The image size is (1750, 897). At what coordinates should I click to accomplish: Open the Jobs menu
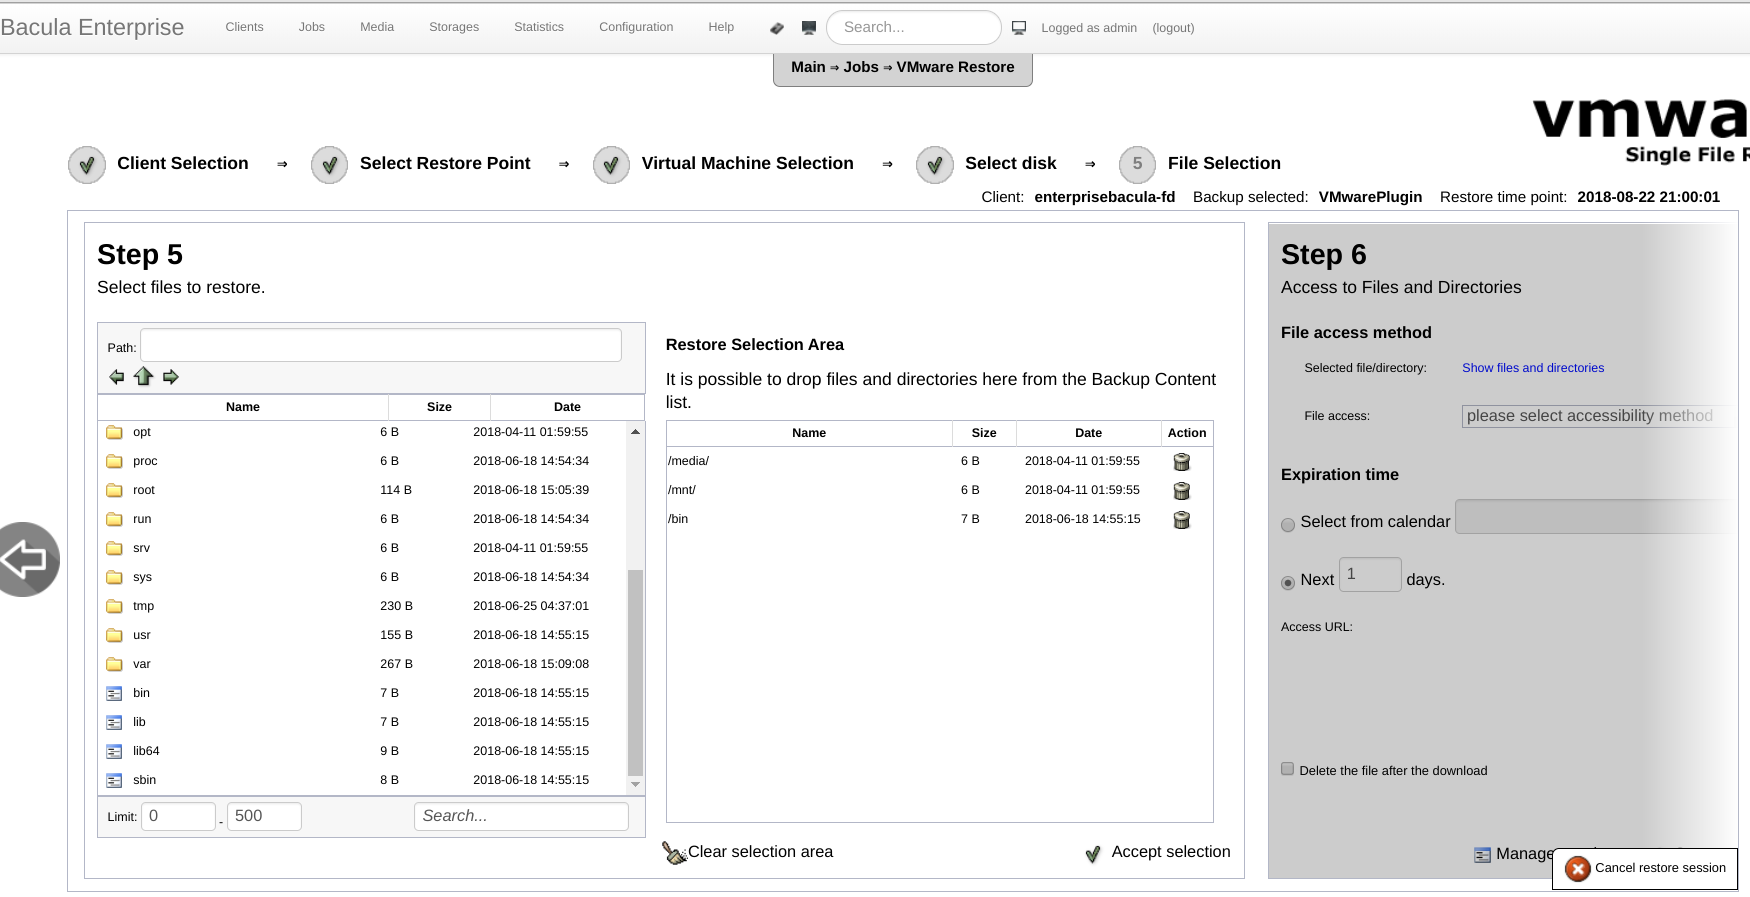(x=311, y=27)
